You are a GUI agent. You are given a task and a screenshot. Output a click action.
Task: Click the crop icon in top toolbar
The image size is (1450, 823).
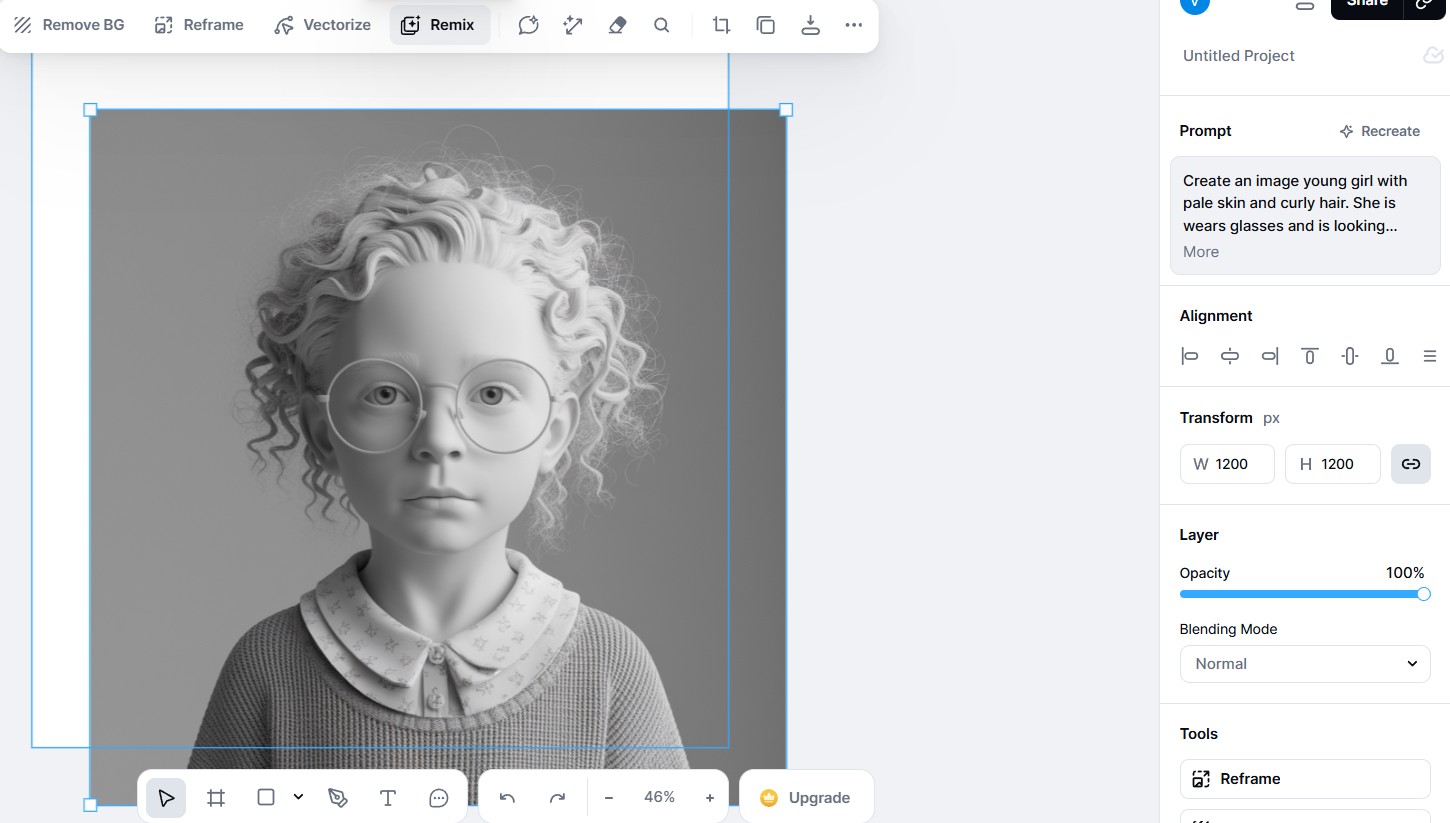coord(721,25)
